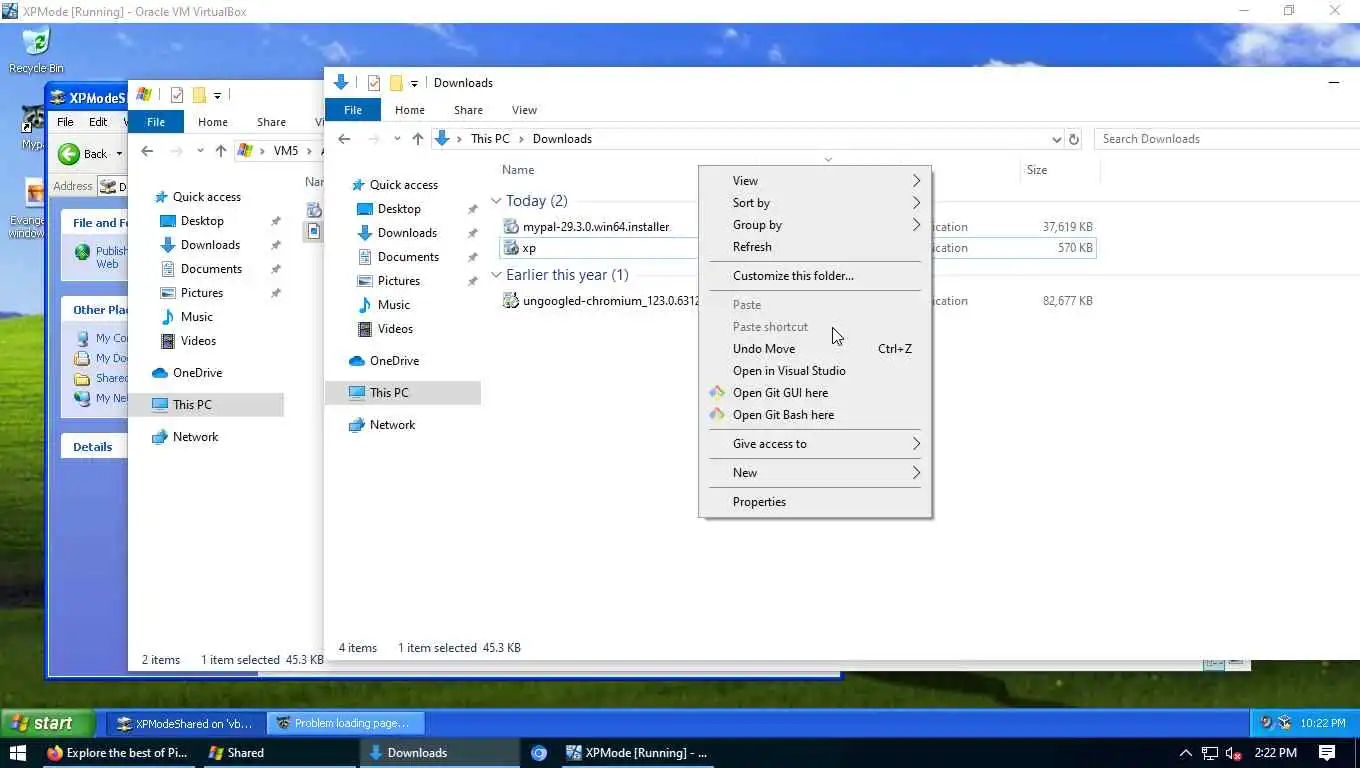Image resolution: width=1360 pixels, height=768 pixels.
Task: Collapse the Earlier this year (1) group
Action: tap(497, 275)
